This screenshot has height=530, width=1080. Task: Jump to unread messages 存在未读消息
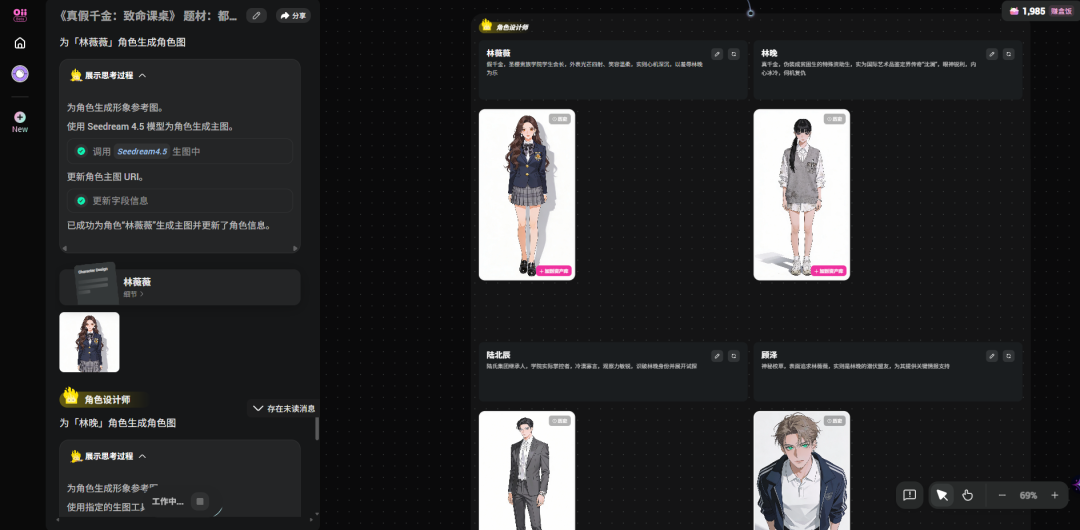(284, 409)
